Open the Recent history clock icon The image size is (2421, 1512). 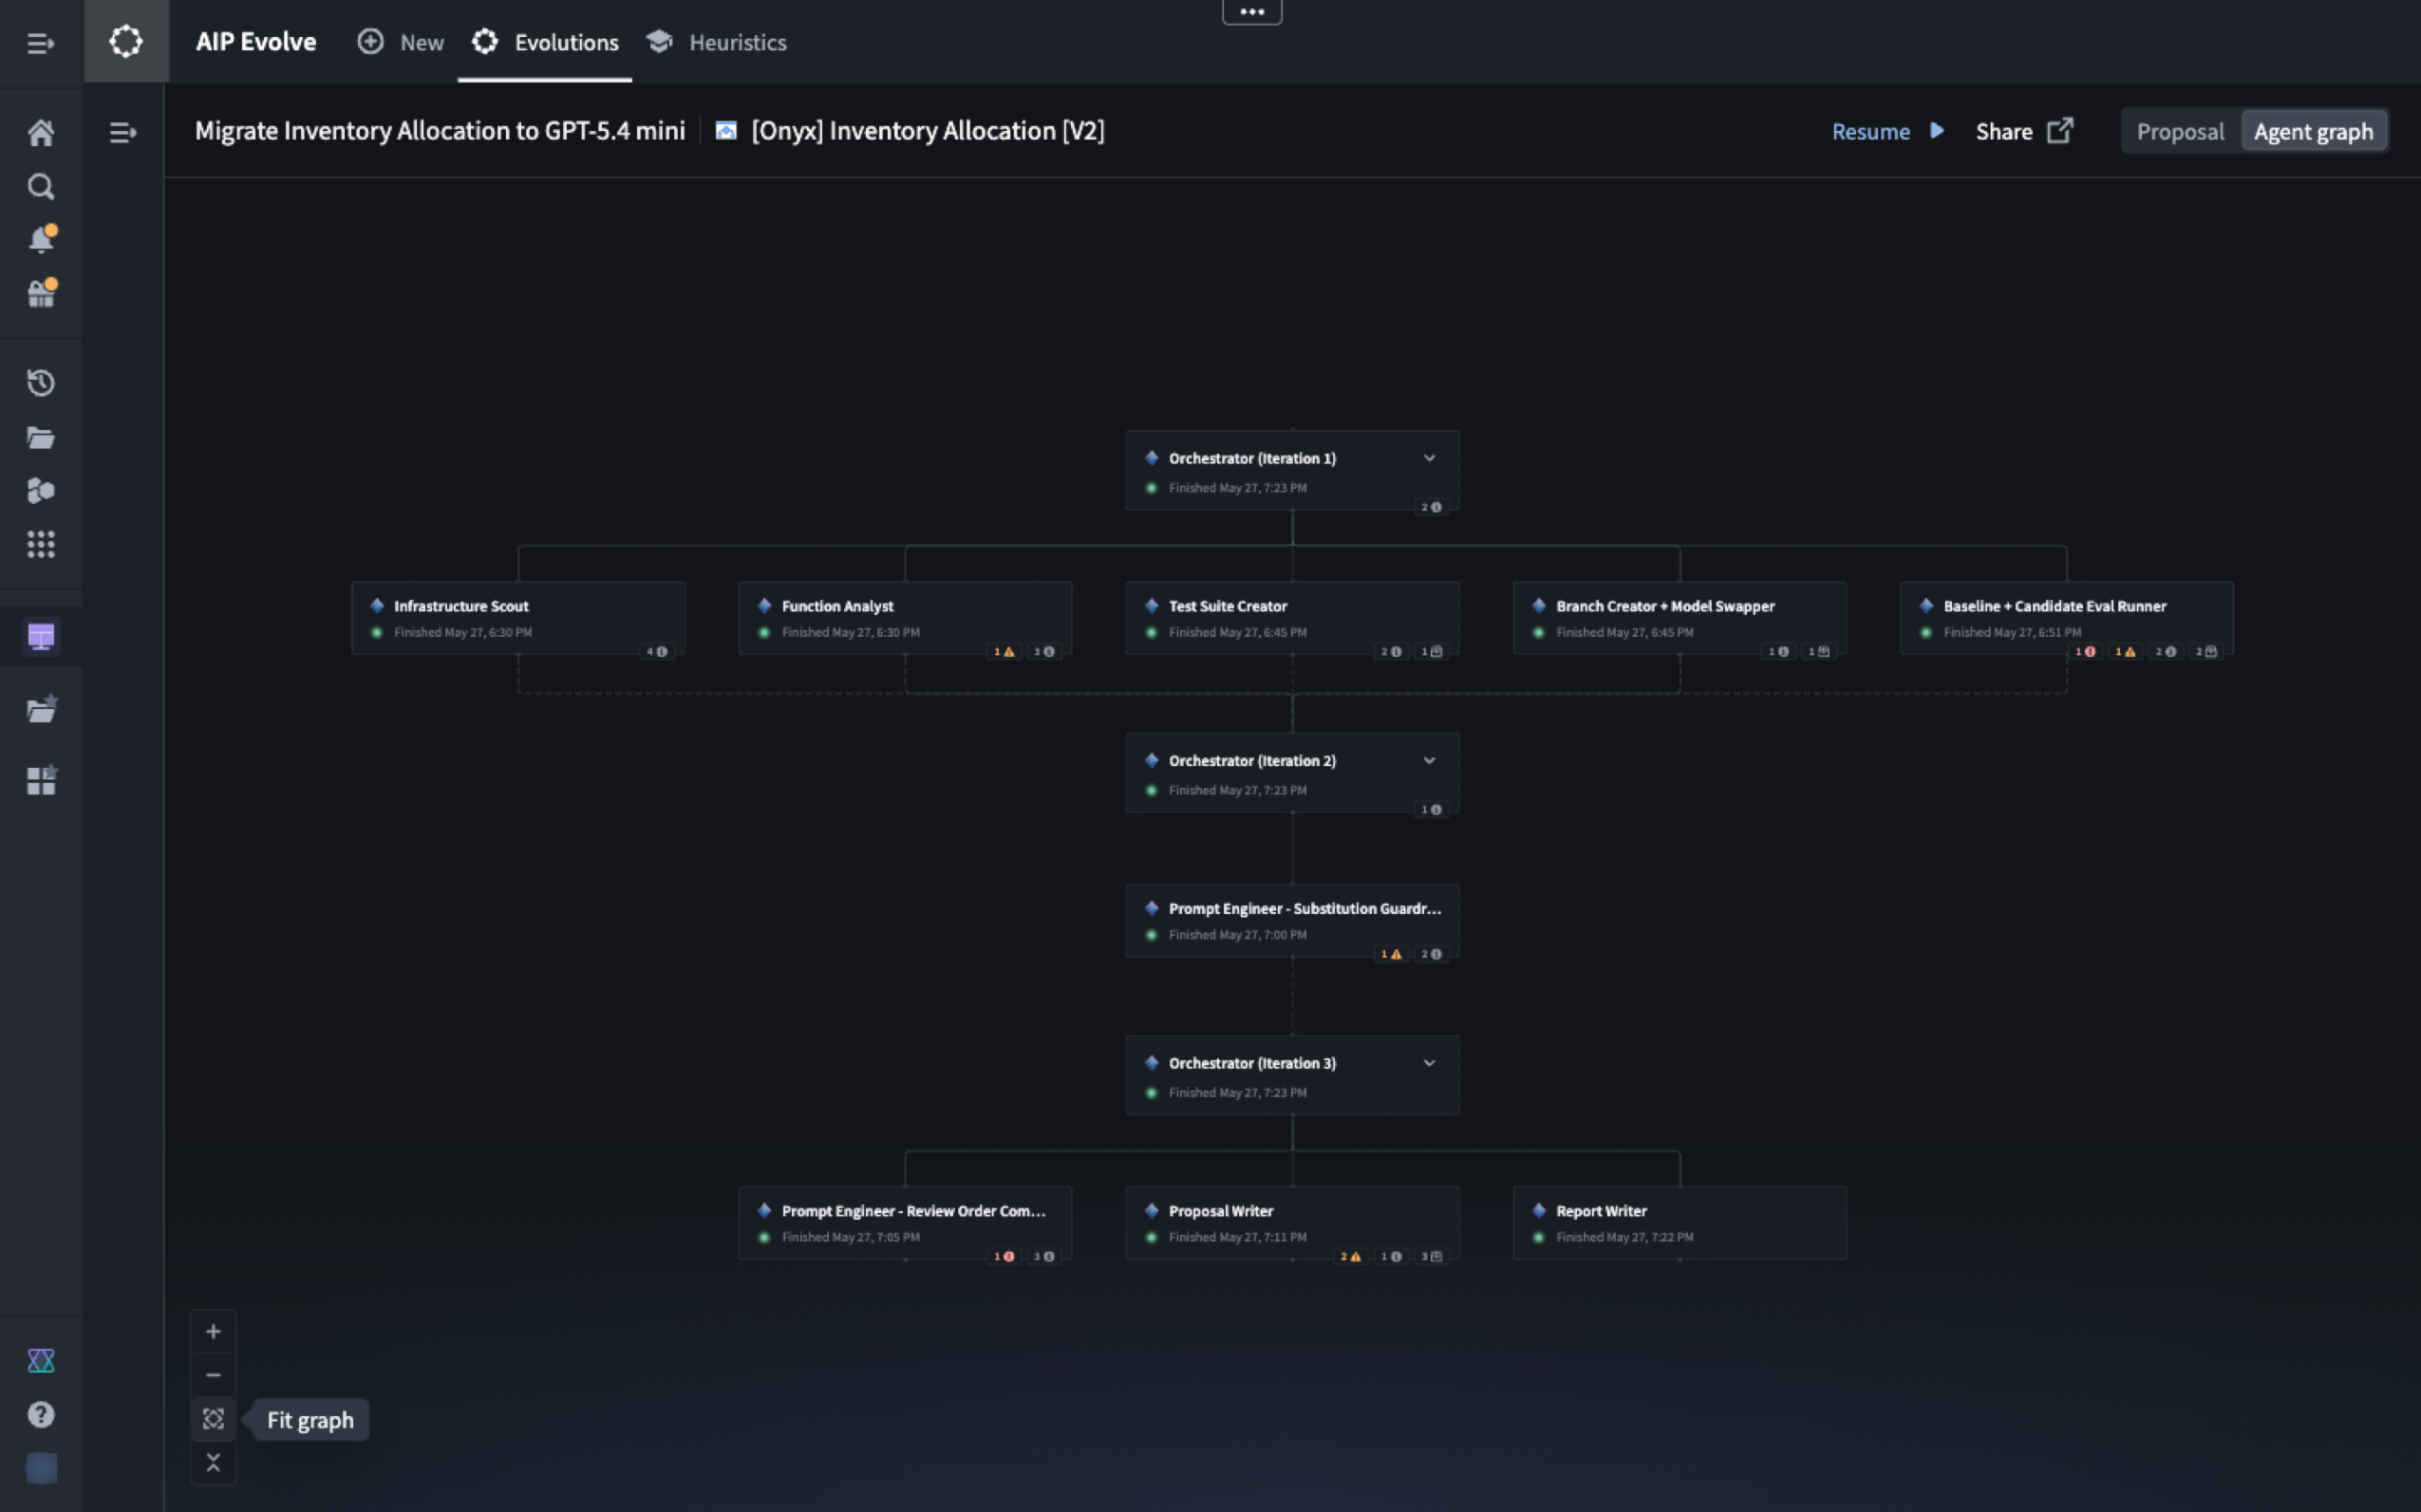[41, 383]
